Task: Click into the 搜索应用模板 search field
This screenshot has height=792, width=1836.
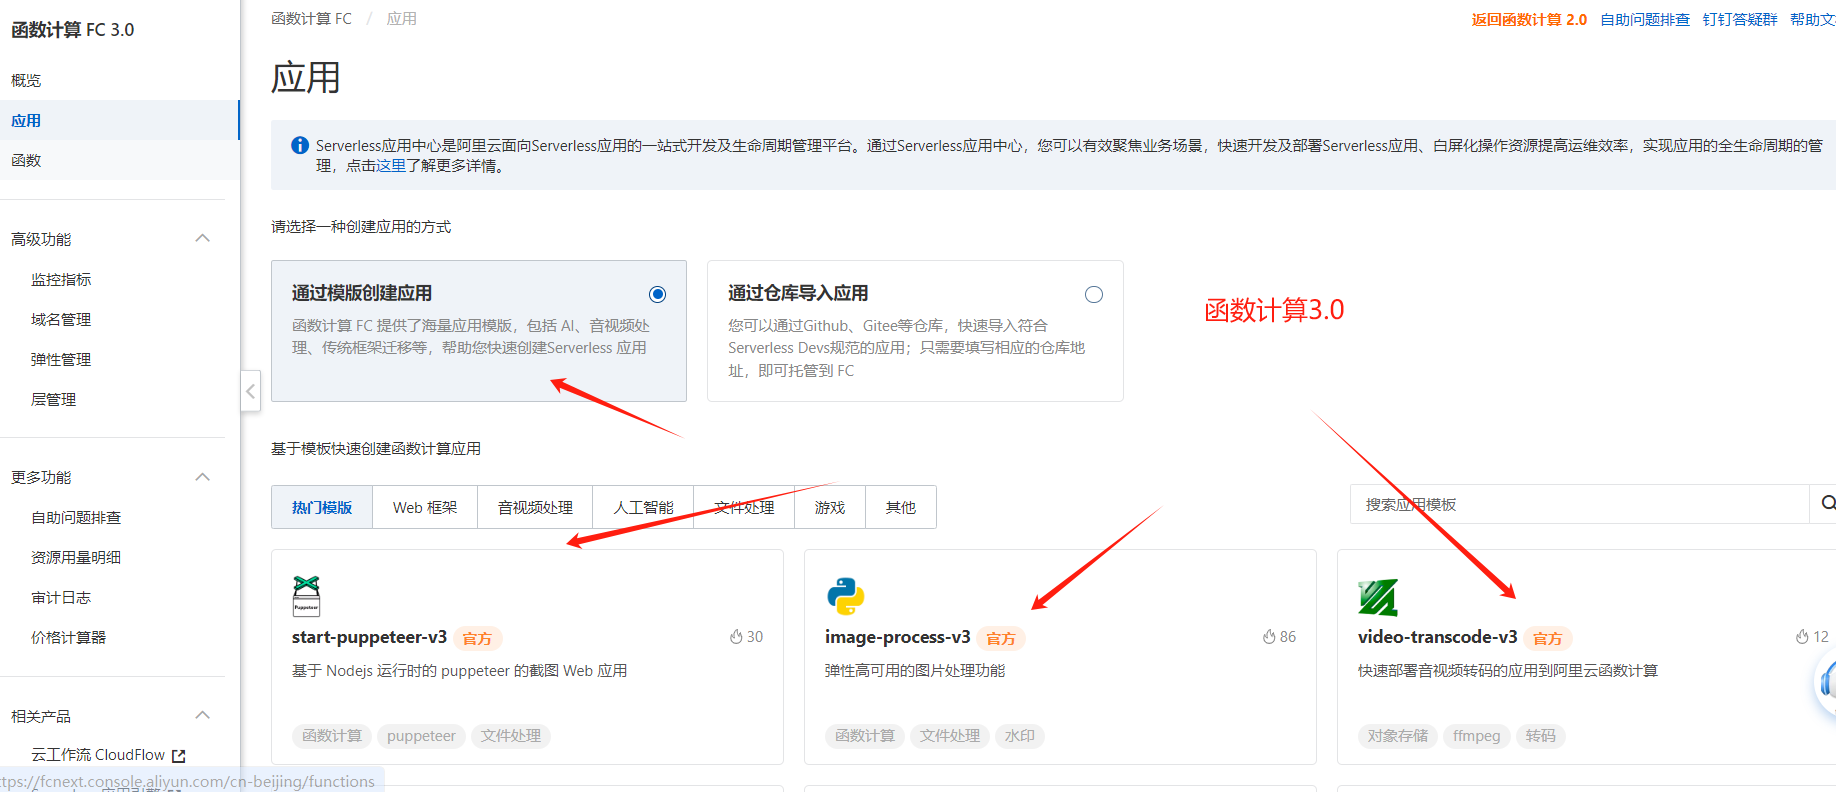Action: (1580, 504)
